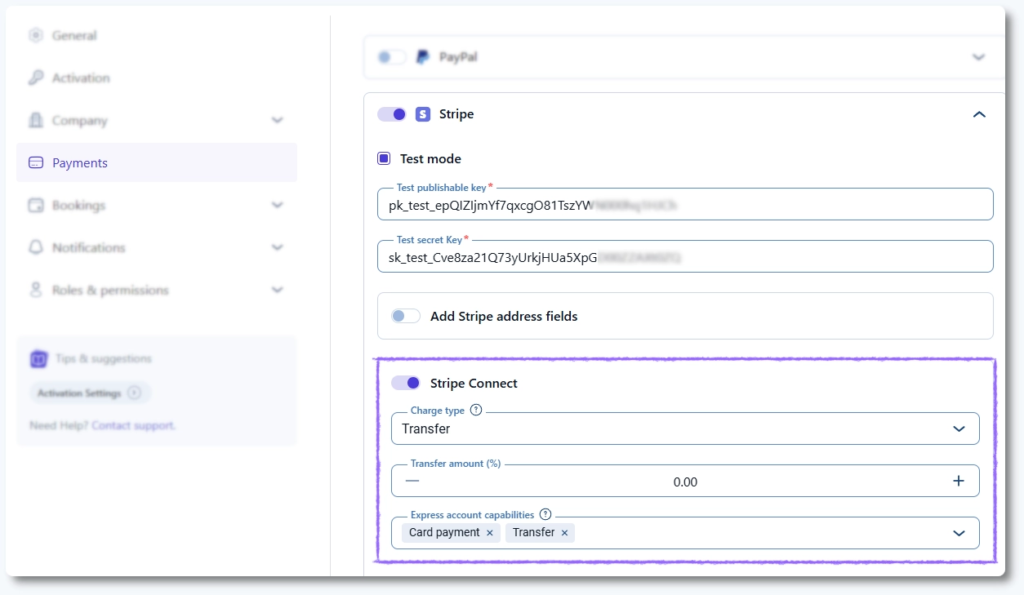Click the Stripe logo icon
1024x595 pixels.
[x=423, y=114]
